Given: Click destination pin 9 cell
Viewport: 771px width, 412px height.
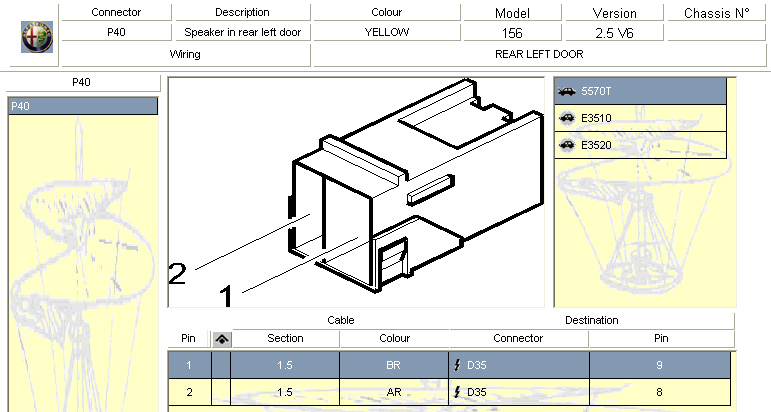Looking at the screenshot, I should click(x=659, y=365).
